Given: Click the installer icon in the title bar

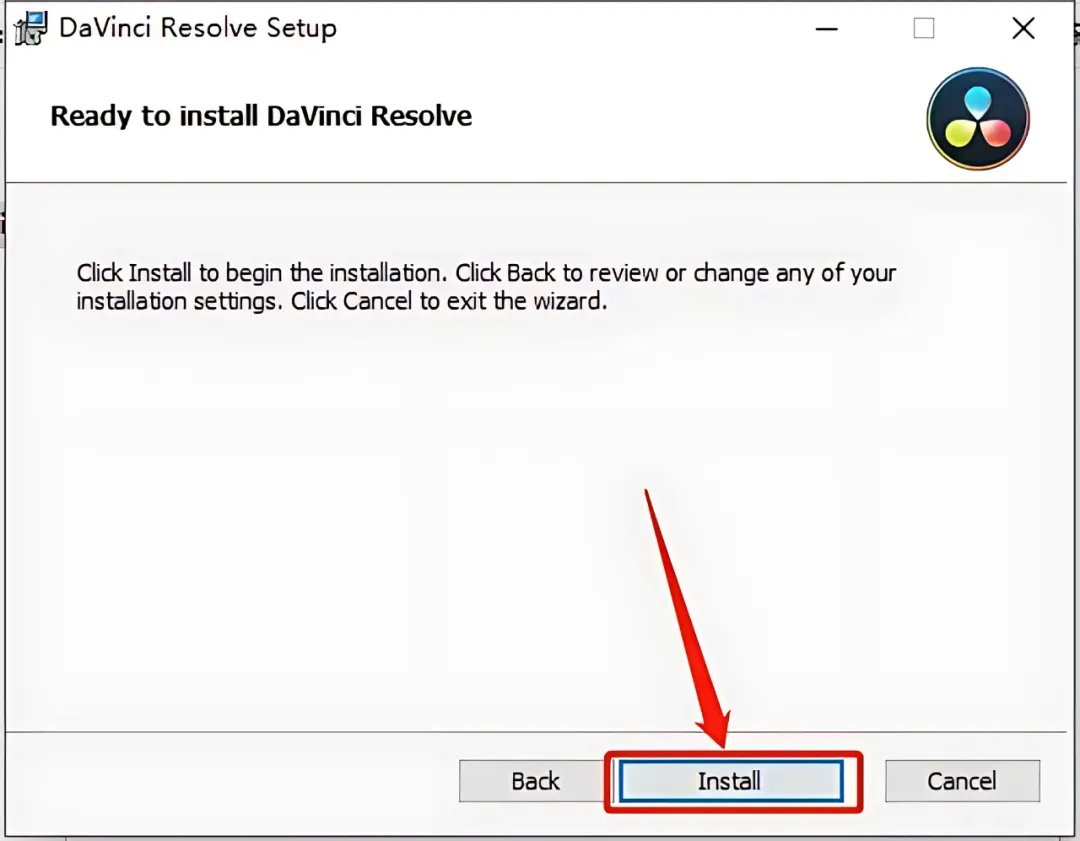Looking at the screenshot, I should (31, 28).
